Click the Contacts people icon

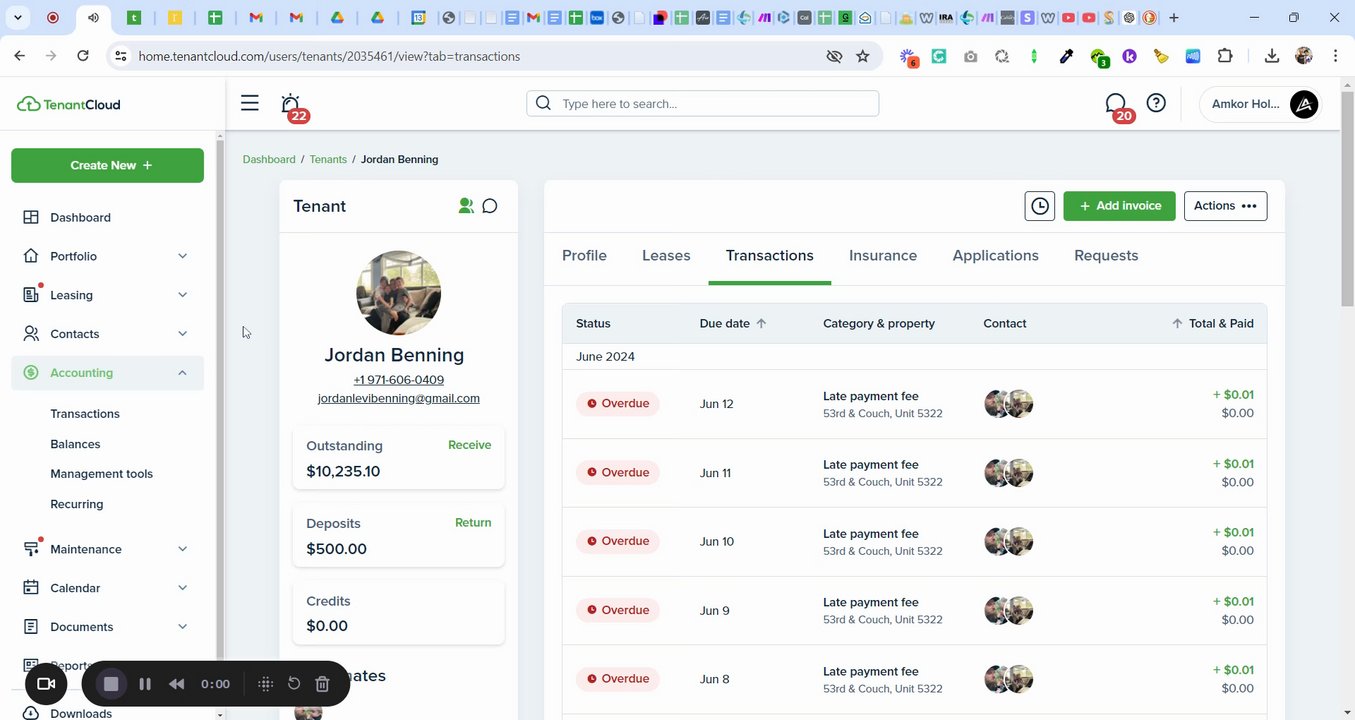31,334
